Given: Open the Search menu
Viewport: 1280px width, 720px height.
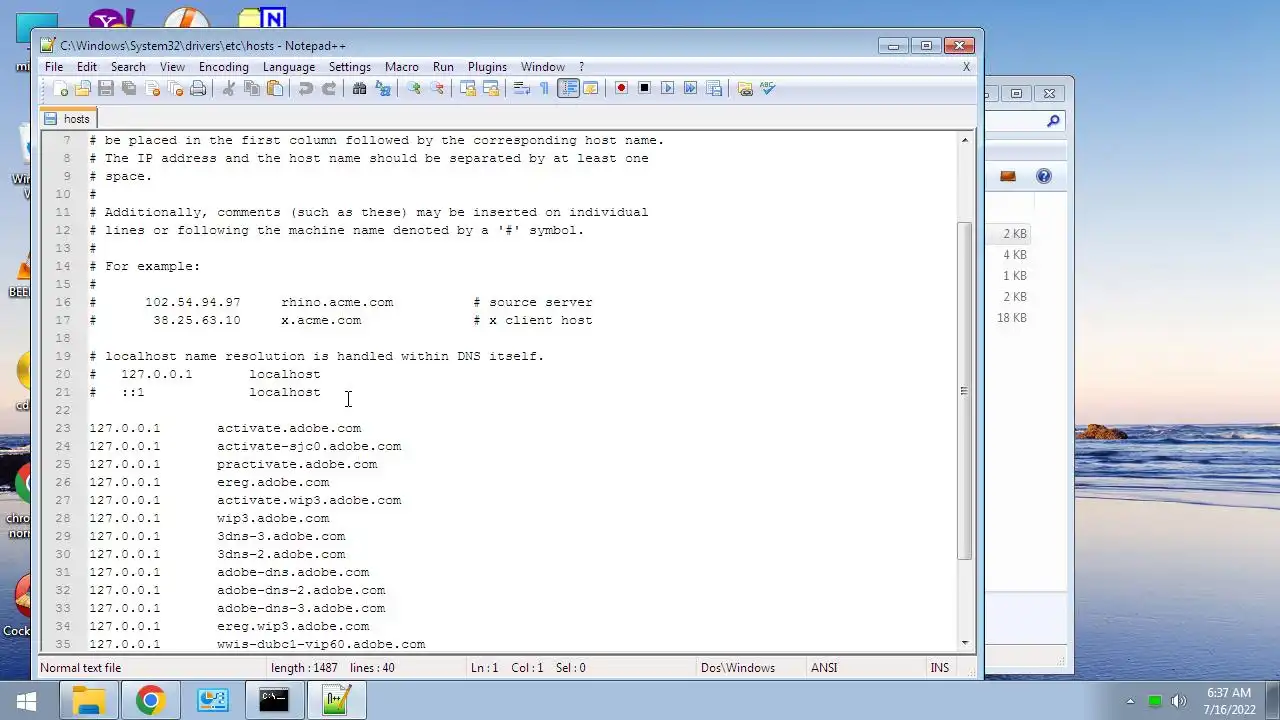Looking at the screenshot, I should [x=128, y=67].
